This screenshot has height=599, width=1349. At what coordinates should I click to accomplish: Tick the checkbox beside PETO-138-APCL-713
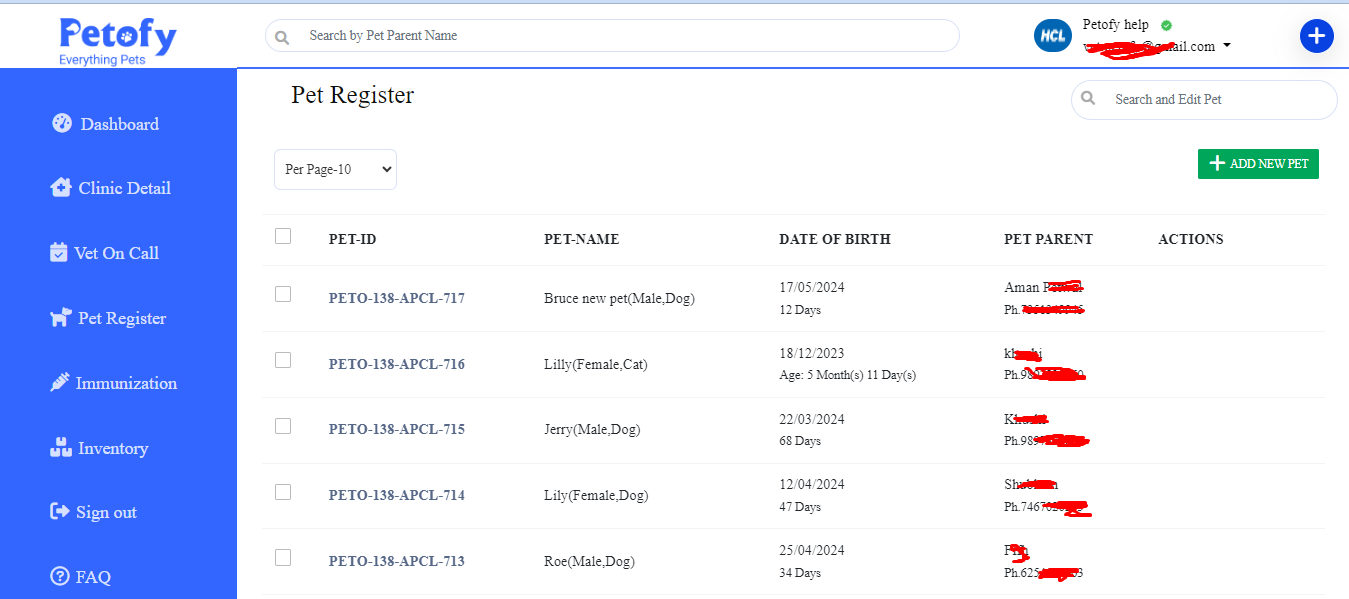point(283,558)
